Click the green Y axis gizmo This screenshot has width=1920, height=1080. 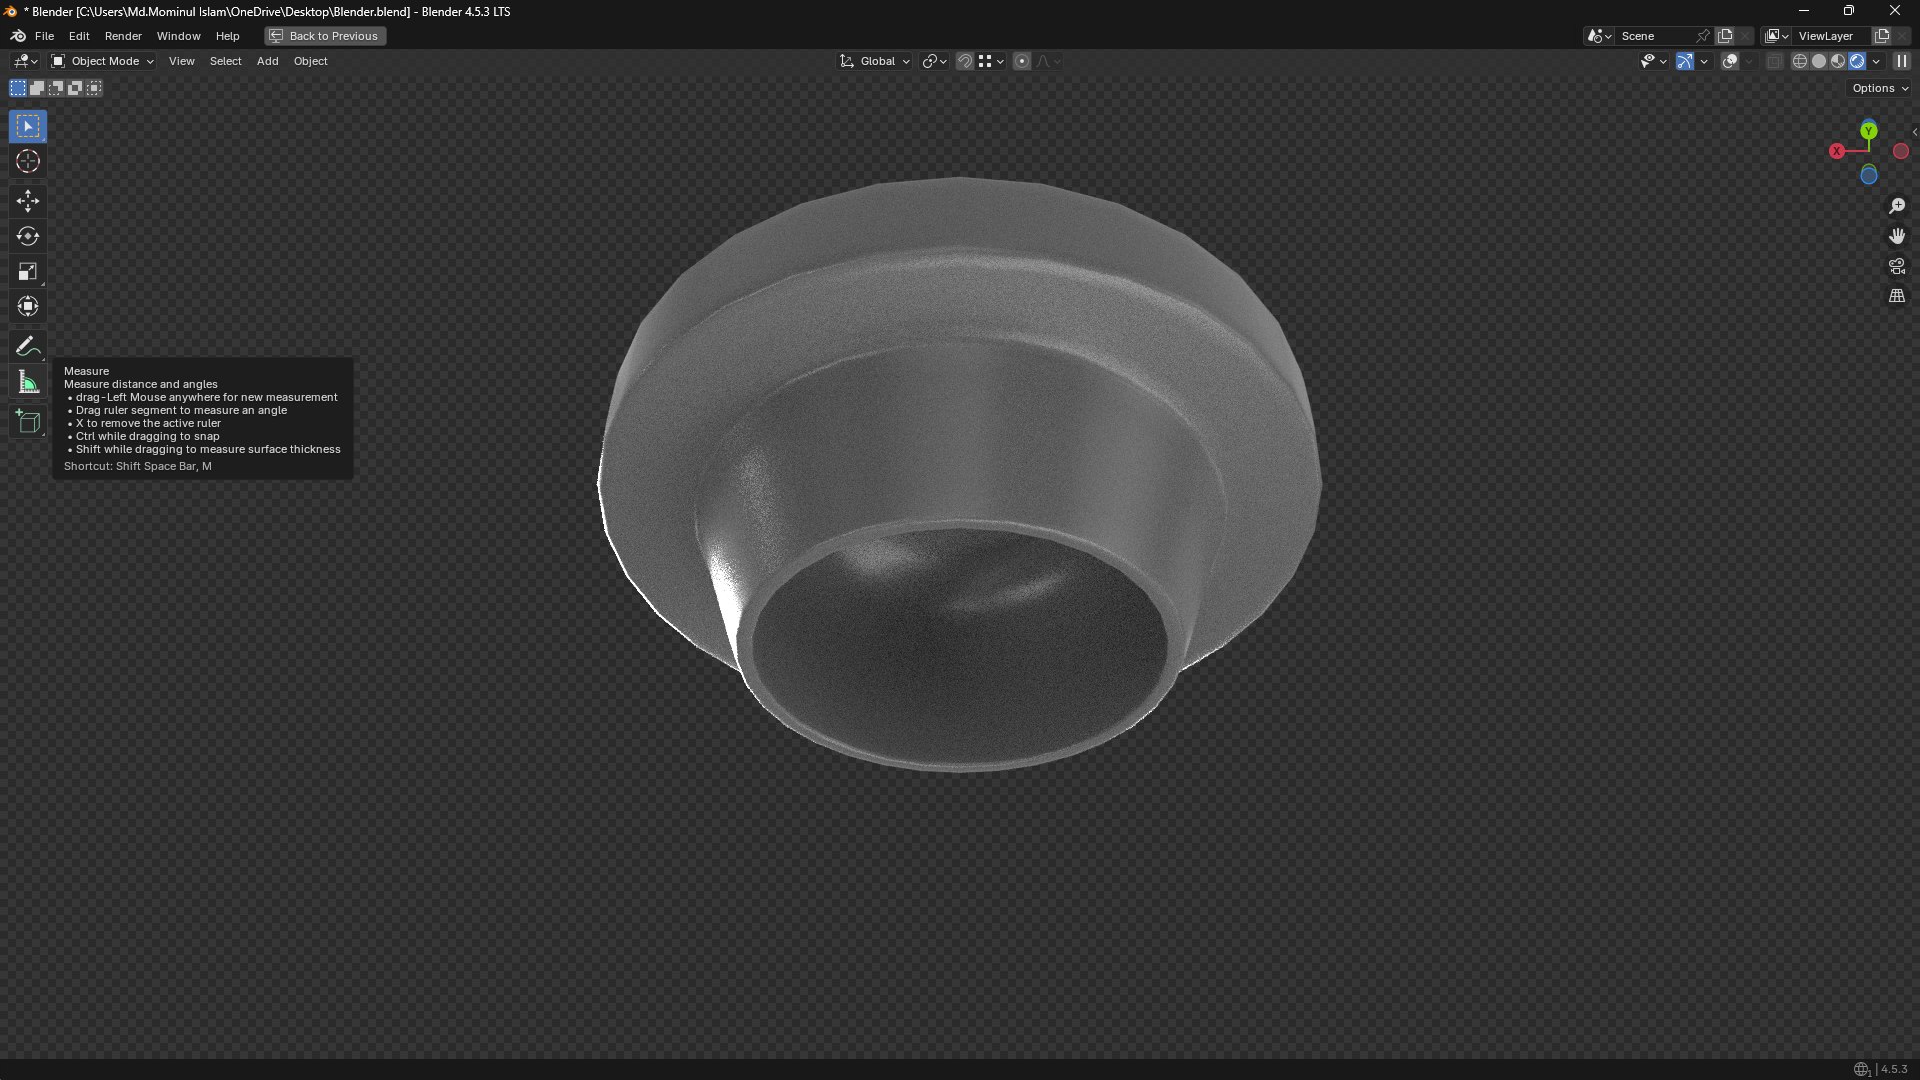click(x=1869, y=131)
